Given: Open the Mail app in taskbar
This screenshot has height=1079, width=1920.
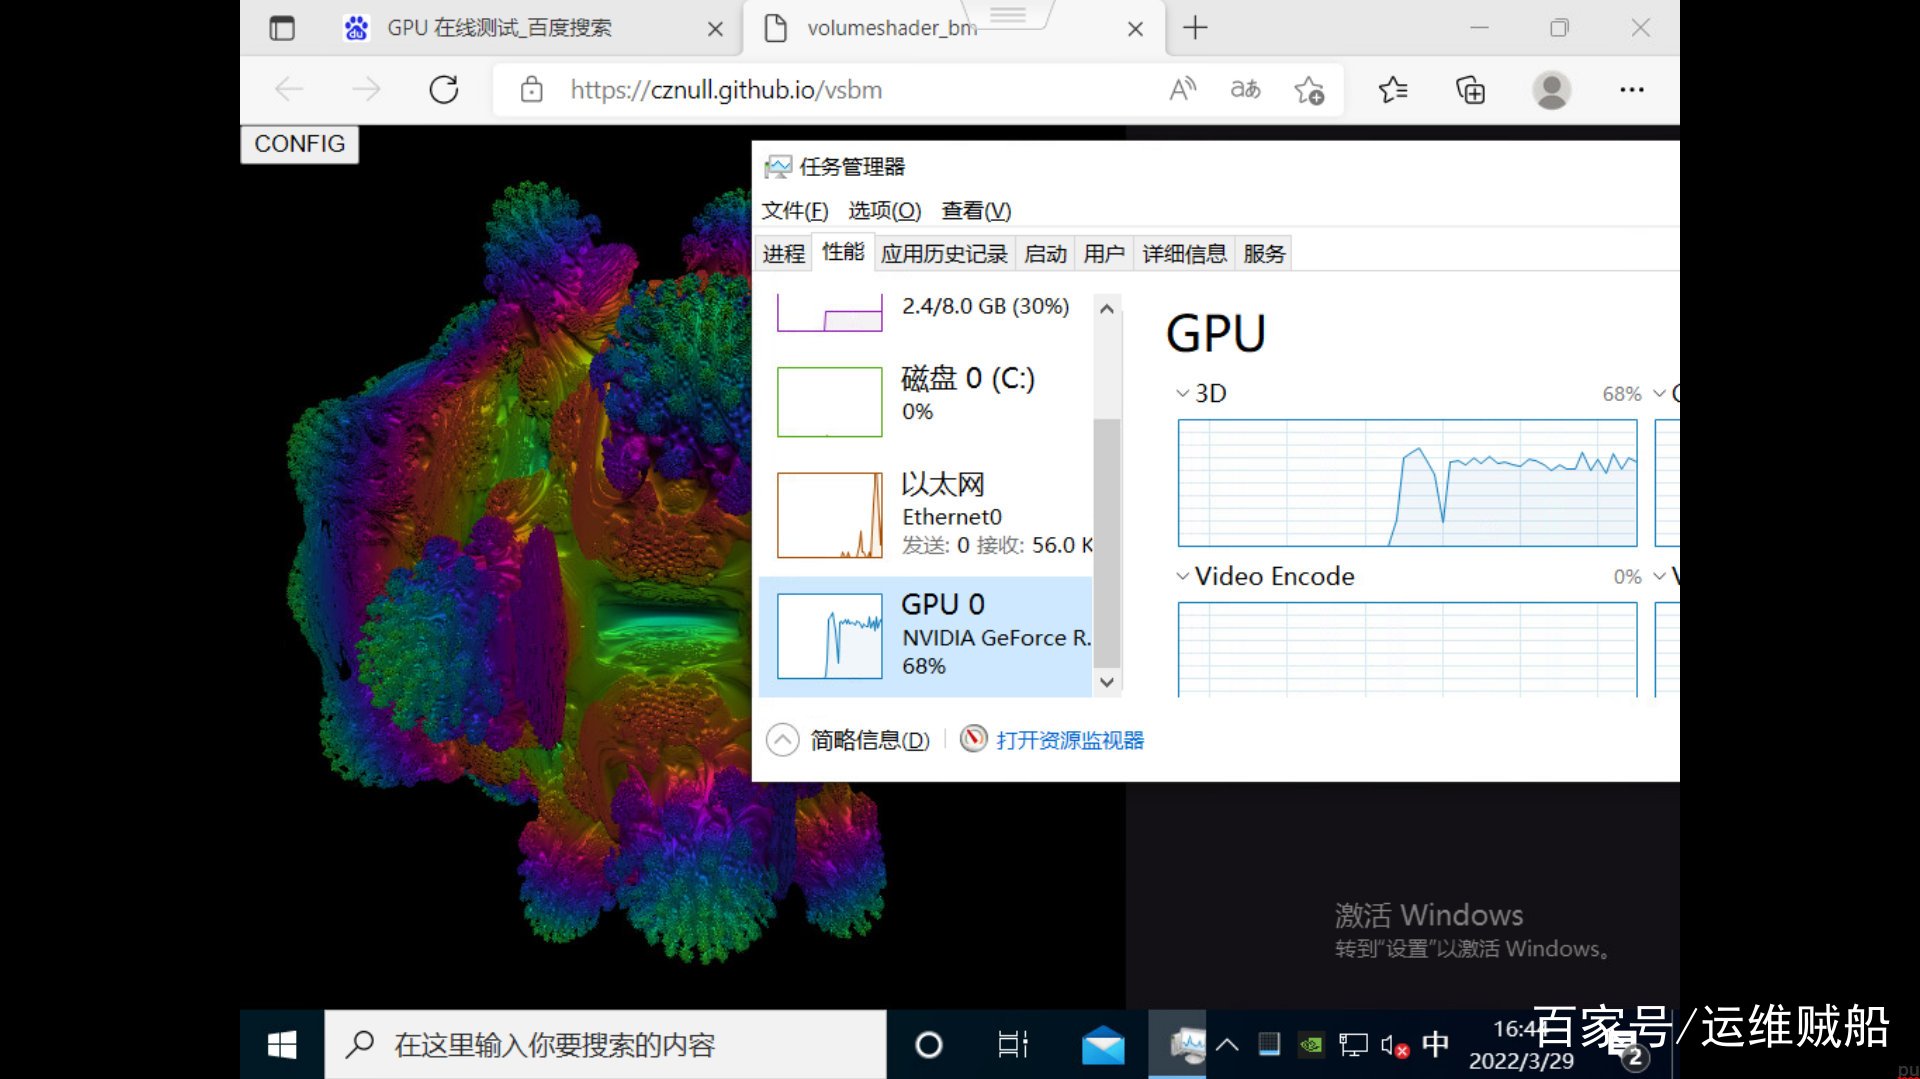Looking at the screenshot, I should [1102, 1045].
